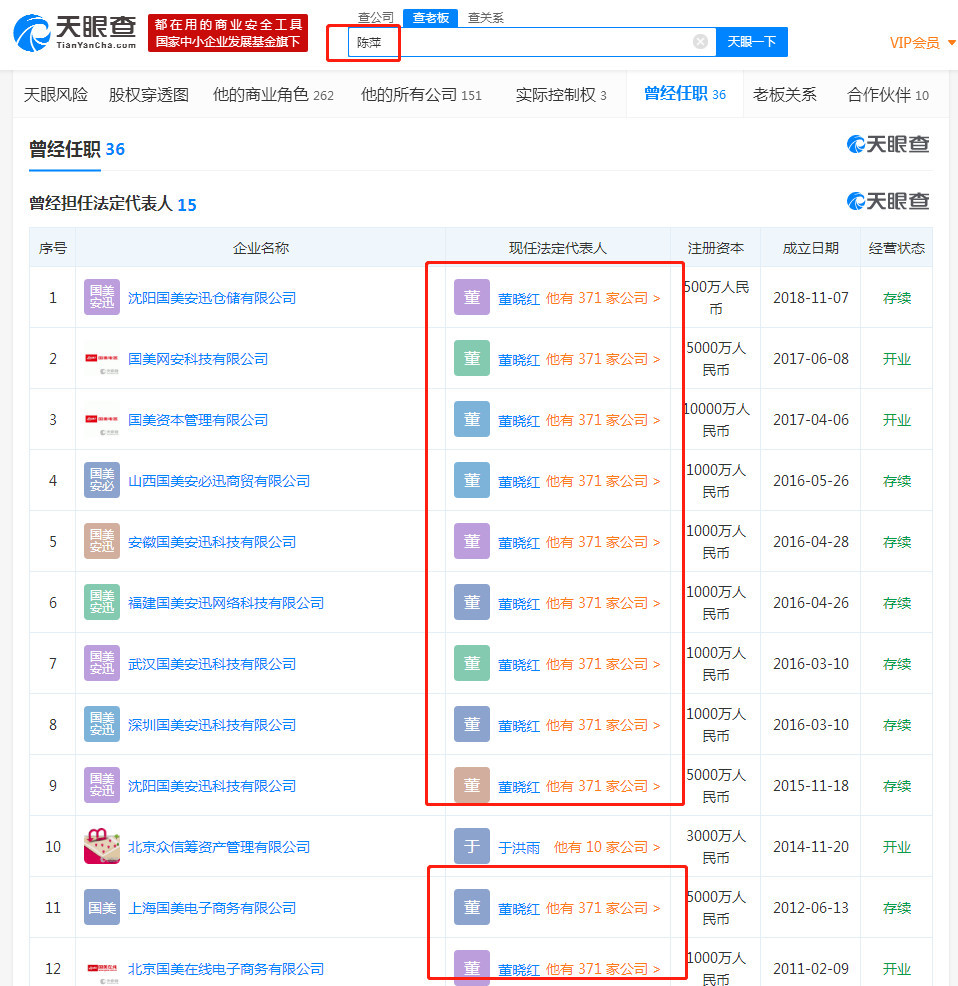Clear the search box with the X icon
Viewport: 958px width, 986px height.
(x=700, y=42)
